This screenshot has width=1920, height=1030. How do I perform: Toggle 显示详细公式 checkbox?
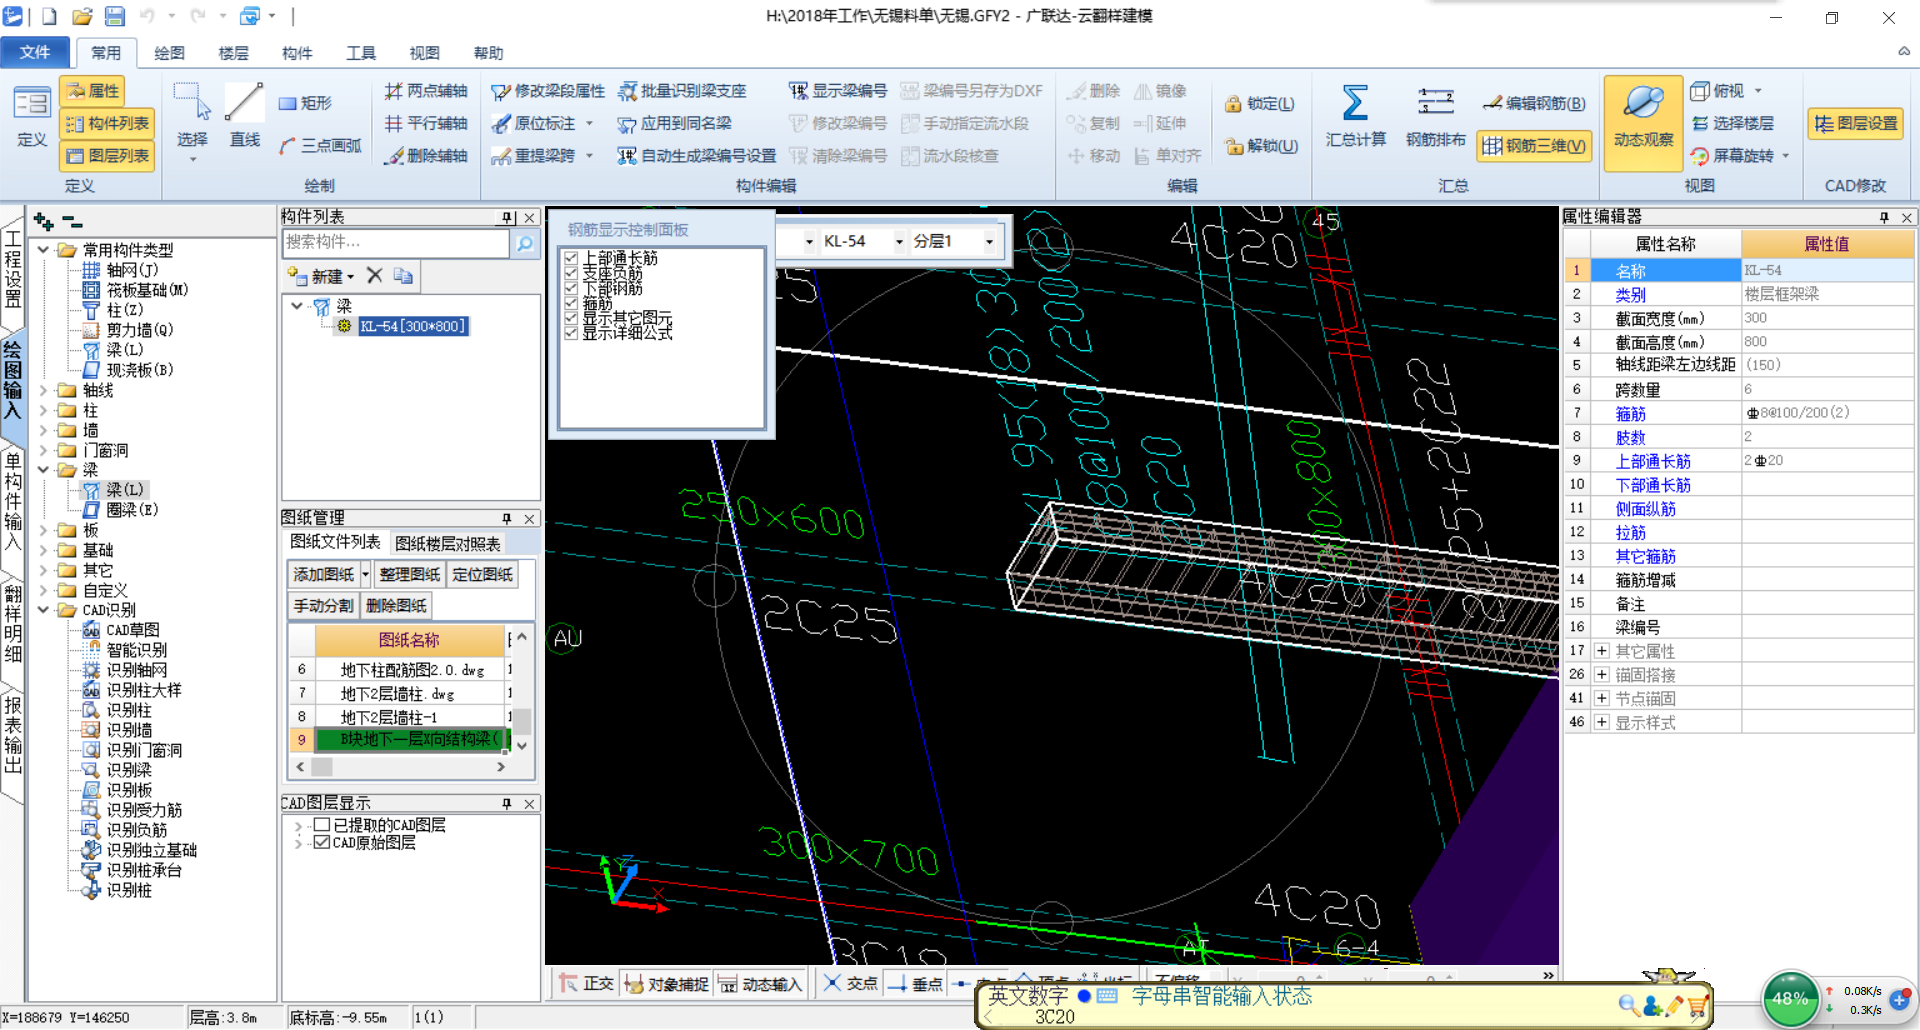[571, 333]
